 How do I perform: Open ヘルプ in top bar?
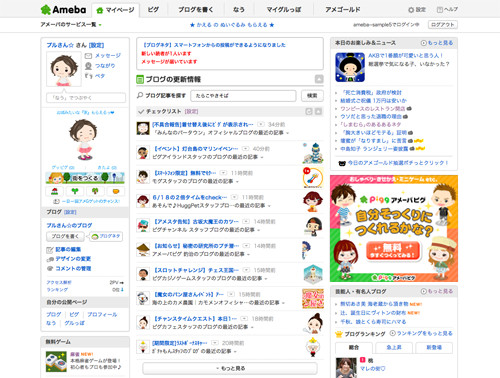coord(447,10)
